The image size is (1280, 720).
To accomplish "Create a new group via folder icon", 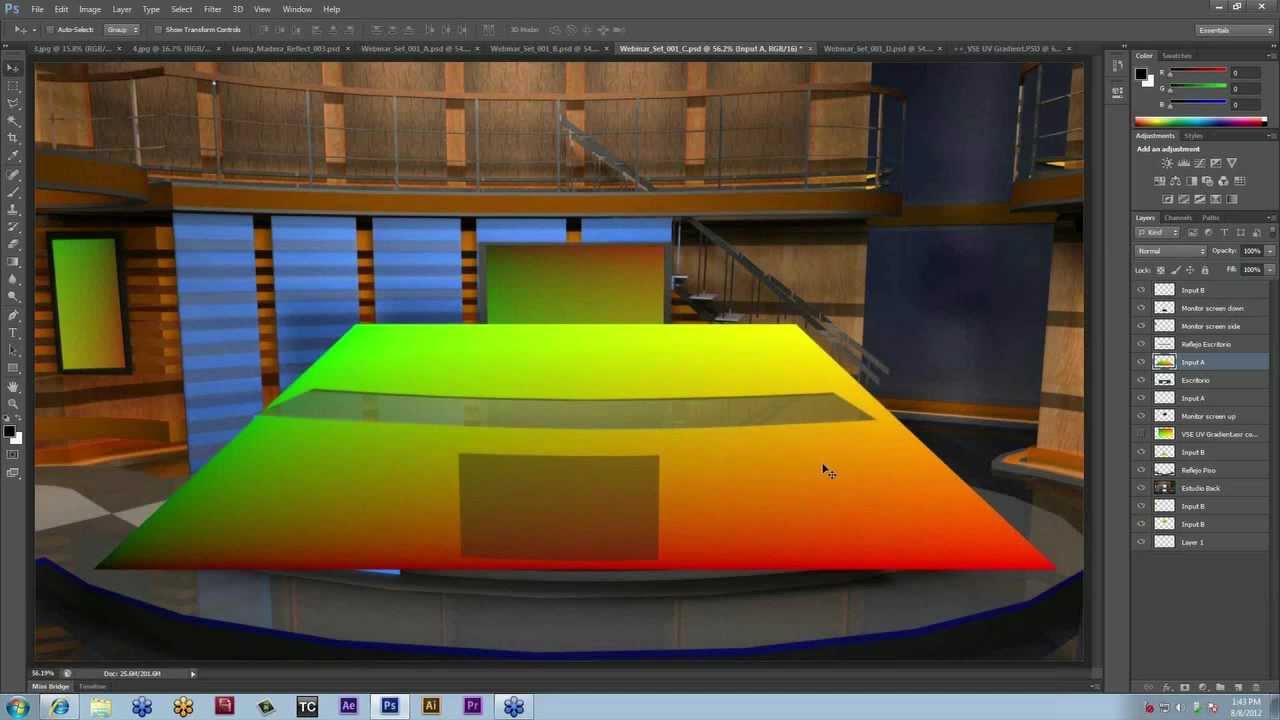I will 1220,688.
